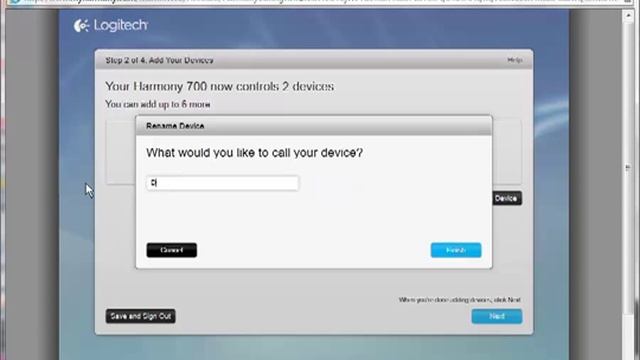Open the Help link
The height and width of the screenshot is (360, 640).
click(x=515, y=60)
